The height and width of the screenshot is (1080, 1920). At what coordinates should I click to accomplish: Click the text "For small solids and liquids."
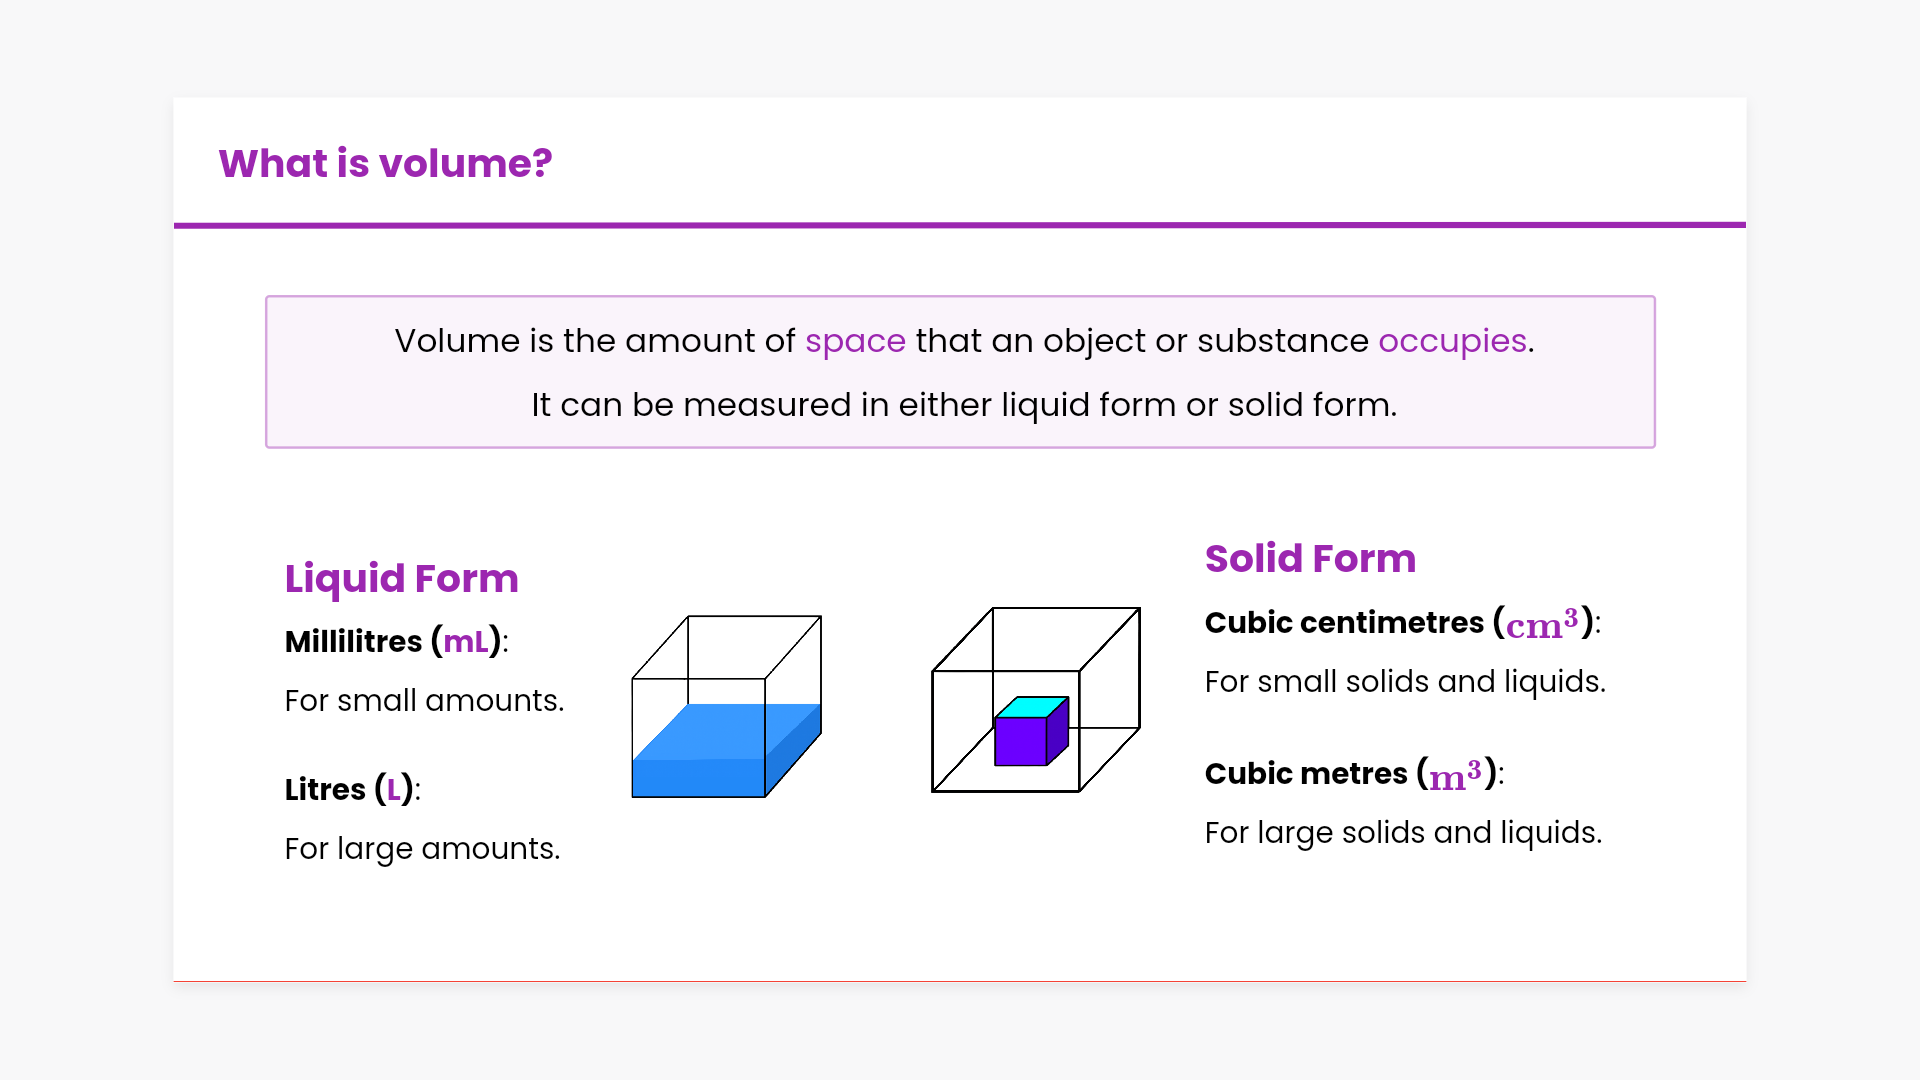(1405, 681)
